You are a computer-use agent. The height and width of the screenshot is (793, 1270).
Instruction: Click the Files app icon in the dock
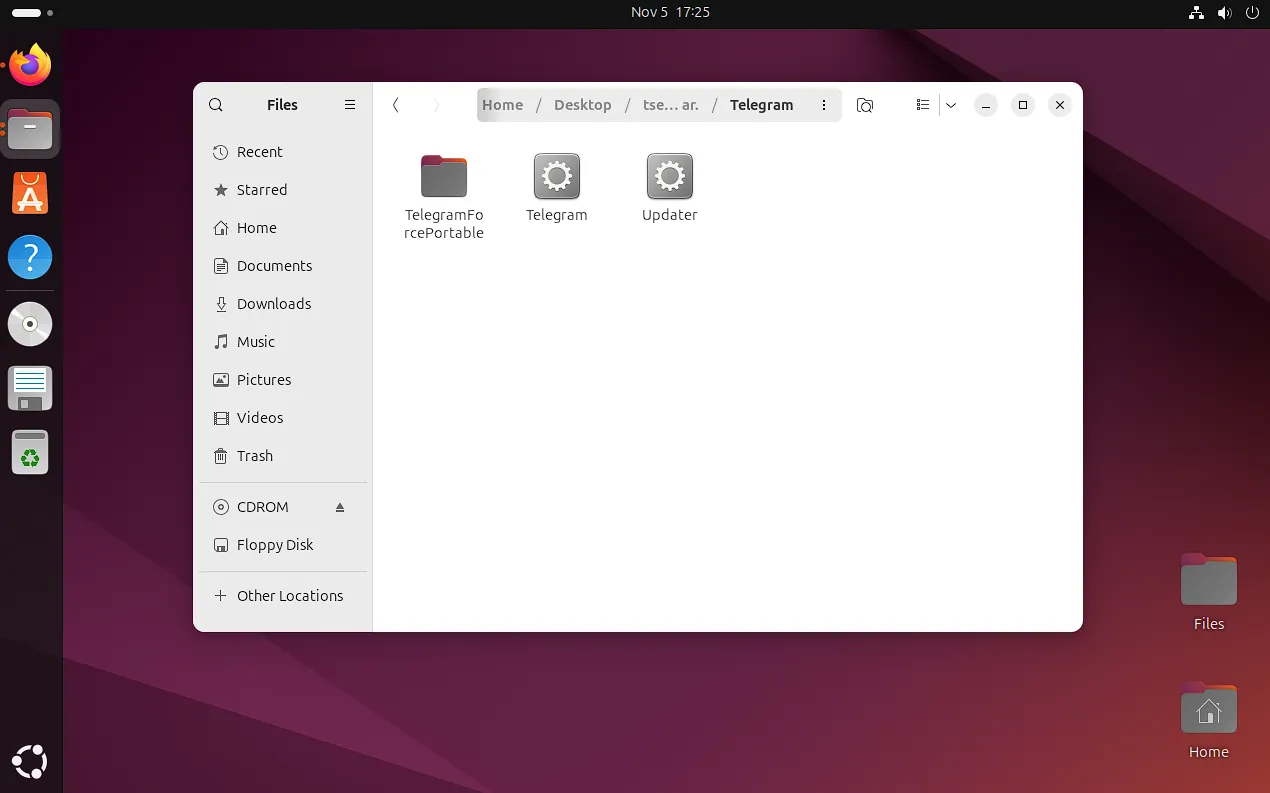pyautogui.click(x=30, y=130)
